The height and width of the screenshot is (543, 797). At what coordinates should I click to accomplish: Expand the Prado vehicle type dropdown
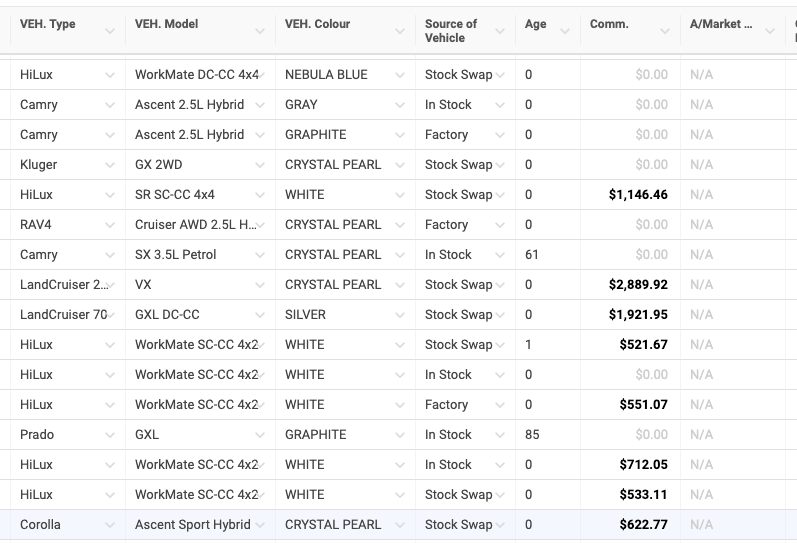click(x=110, y=435)
